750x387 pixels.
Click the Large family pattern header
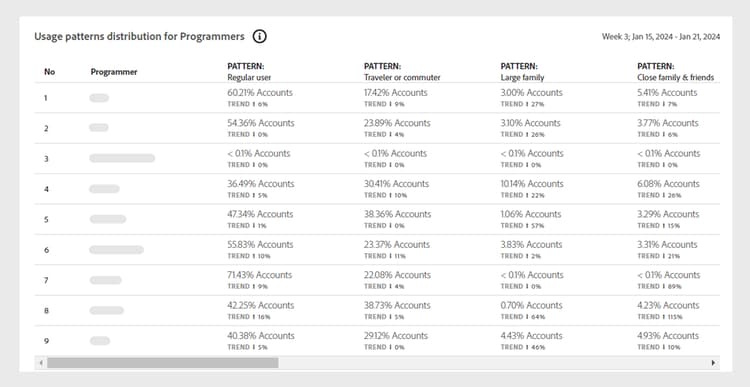click(x=522, y=72)
